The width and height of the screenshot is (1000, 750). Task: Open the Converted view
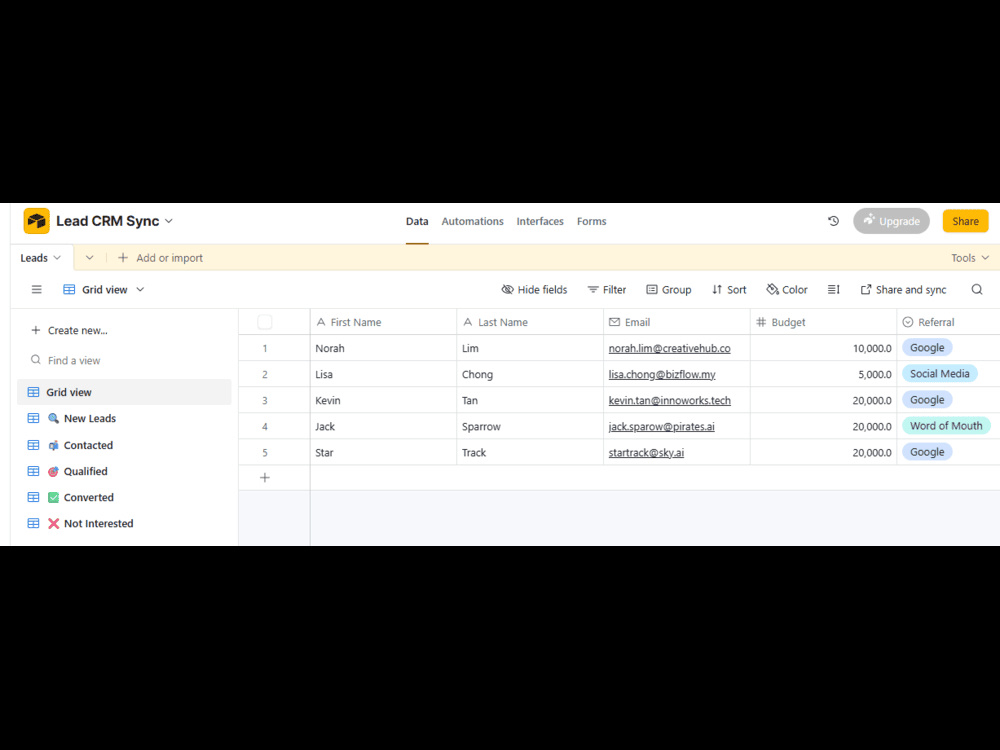click(x=124, y=497)
